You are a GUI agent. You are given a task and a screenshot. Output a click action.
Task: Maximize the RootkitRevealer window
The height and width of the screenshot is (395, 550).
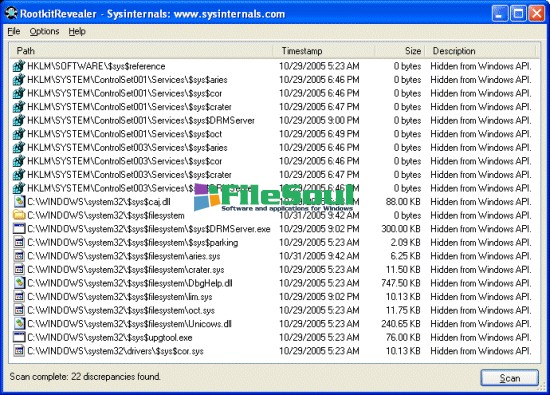click(x=518, y=14)
